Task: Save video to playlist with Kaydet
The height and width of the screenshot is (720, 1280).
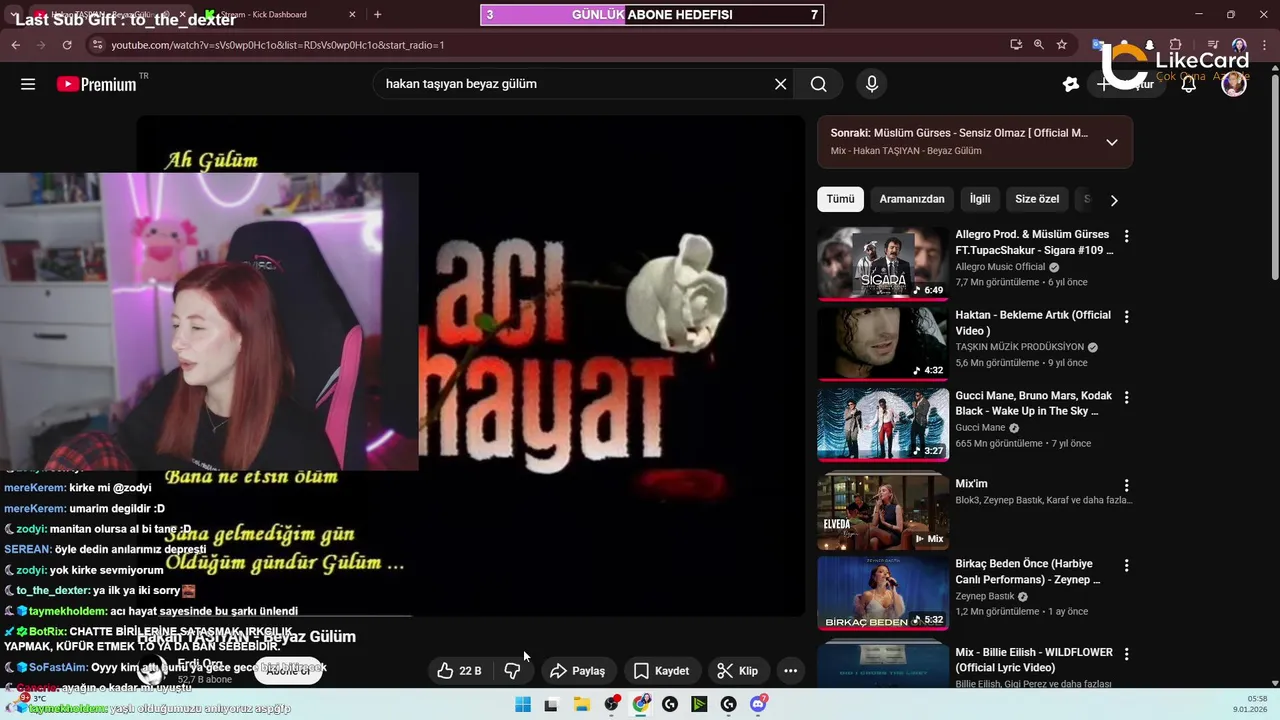Action: [x=662, y=671]
